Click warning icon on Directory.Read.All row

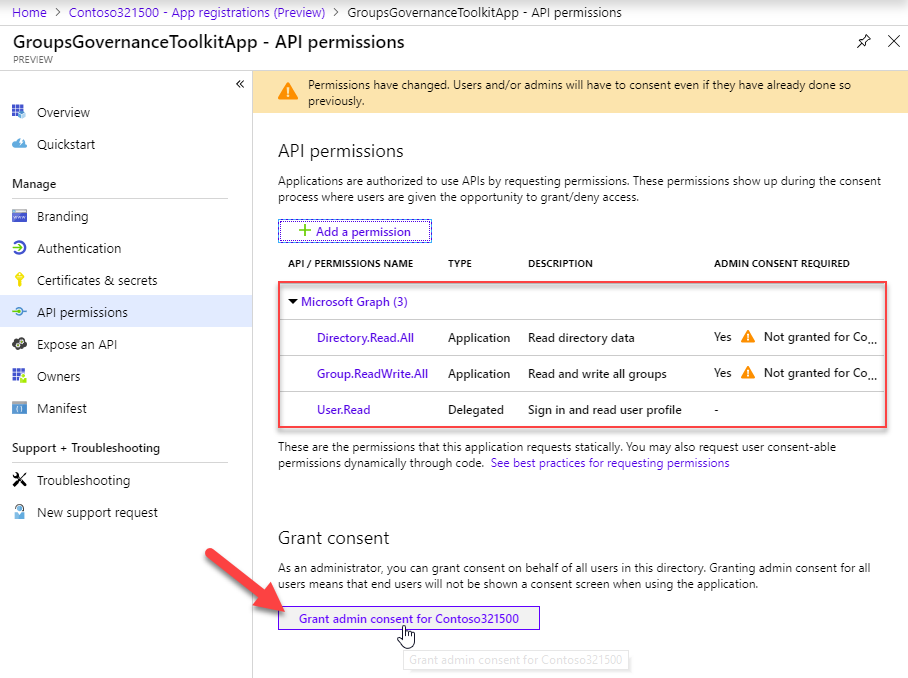748,336
